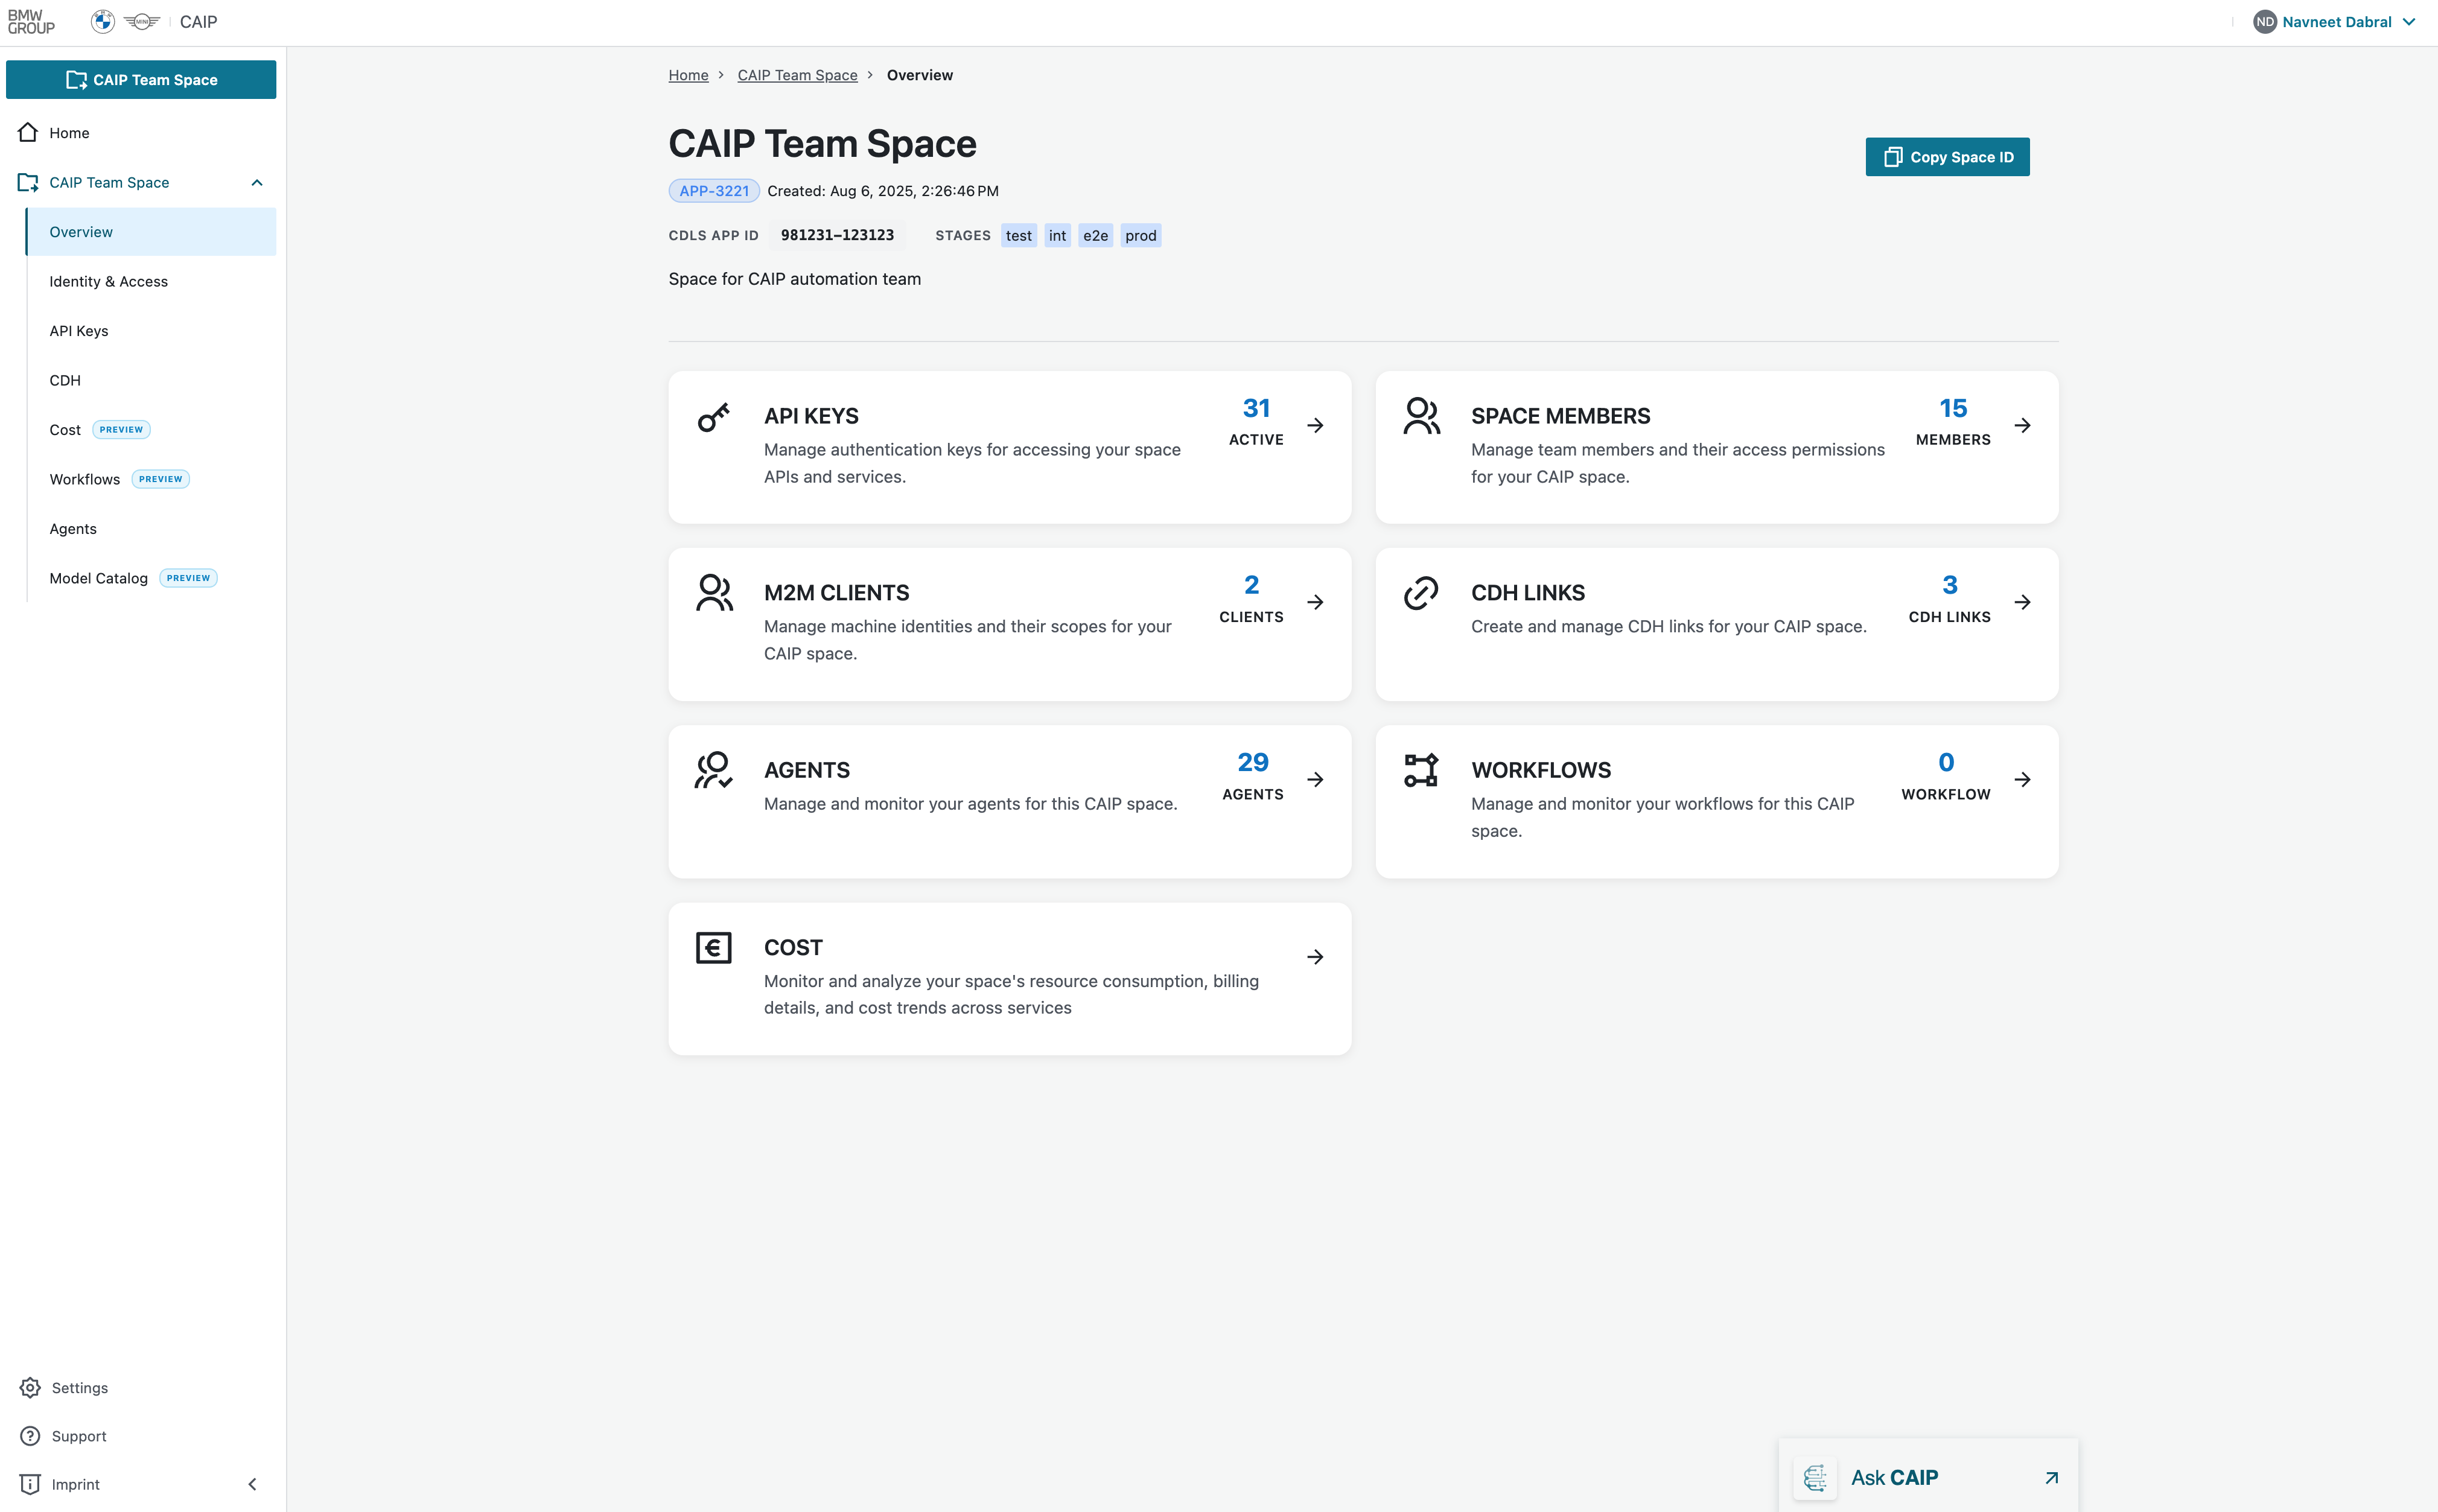This screenshot has height=1512, width=2438.
Task: Click the CAIP Team Space switcher button
Action: (141, 80)
